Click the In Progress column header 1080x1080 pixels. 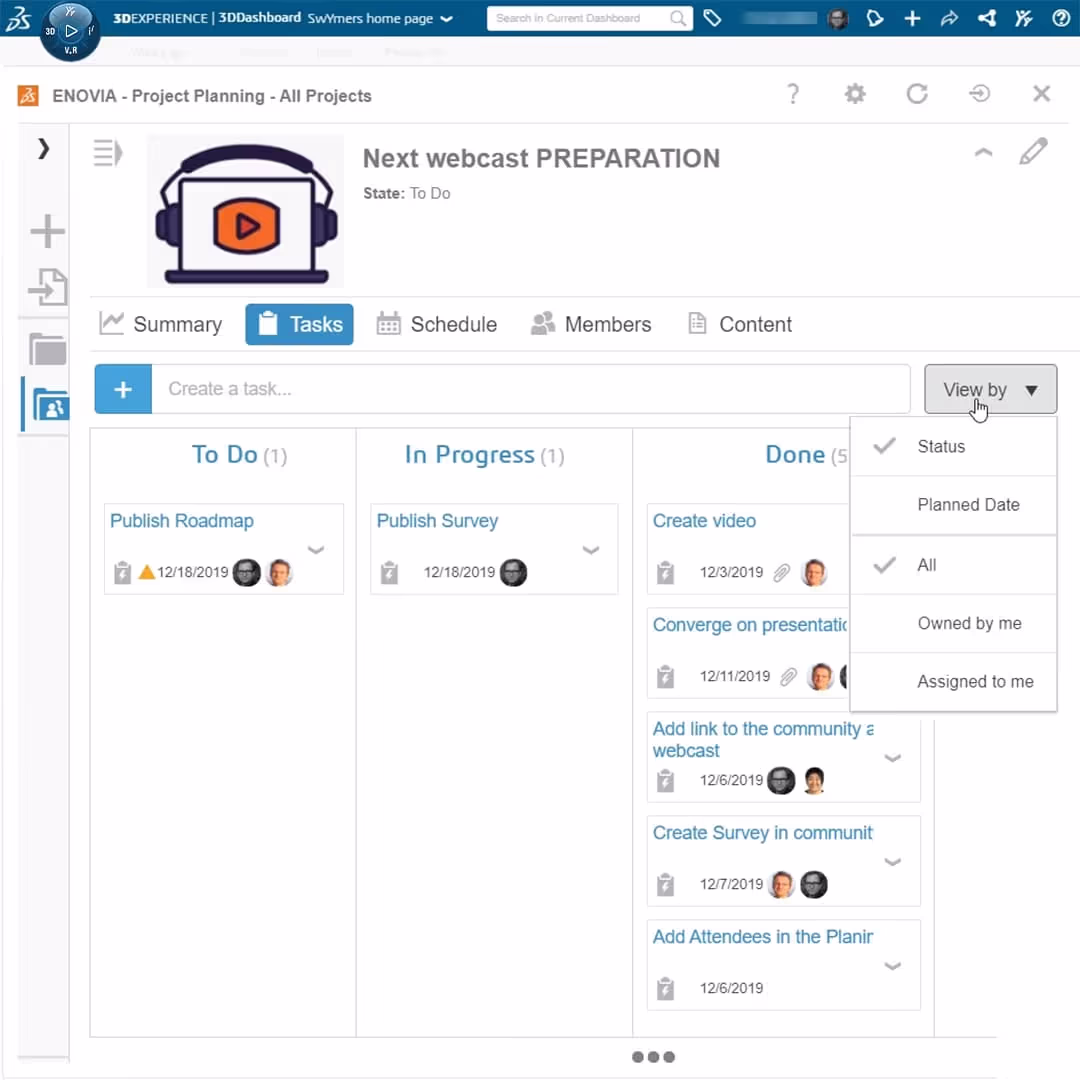tap(484, 455)
